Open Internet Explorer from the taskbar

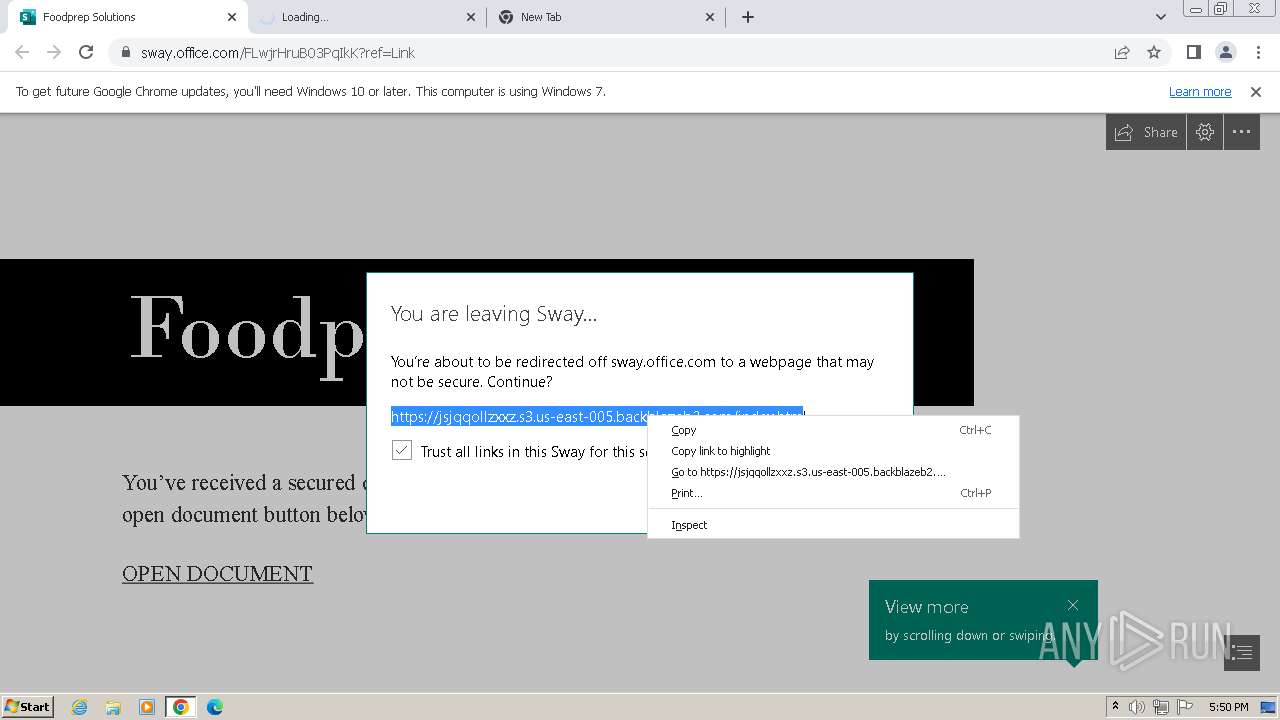point(80,707)
